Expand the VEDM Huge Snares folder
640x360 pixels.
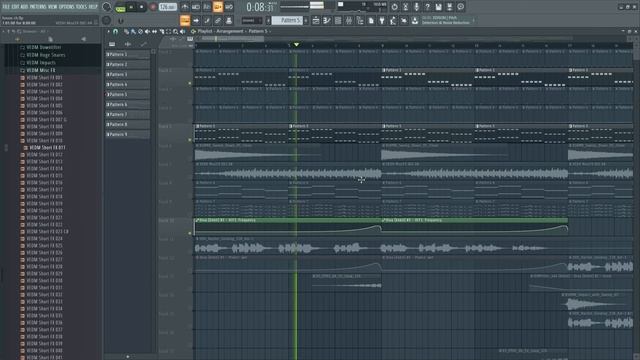point(46,55)
